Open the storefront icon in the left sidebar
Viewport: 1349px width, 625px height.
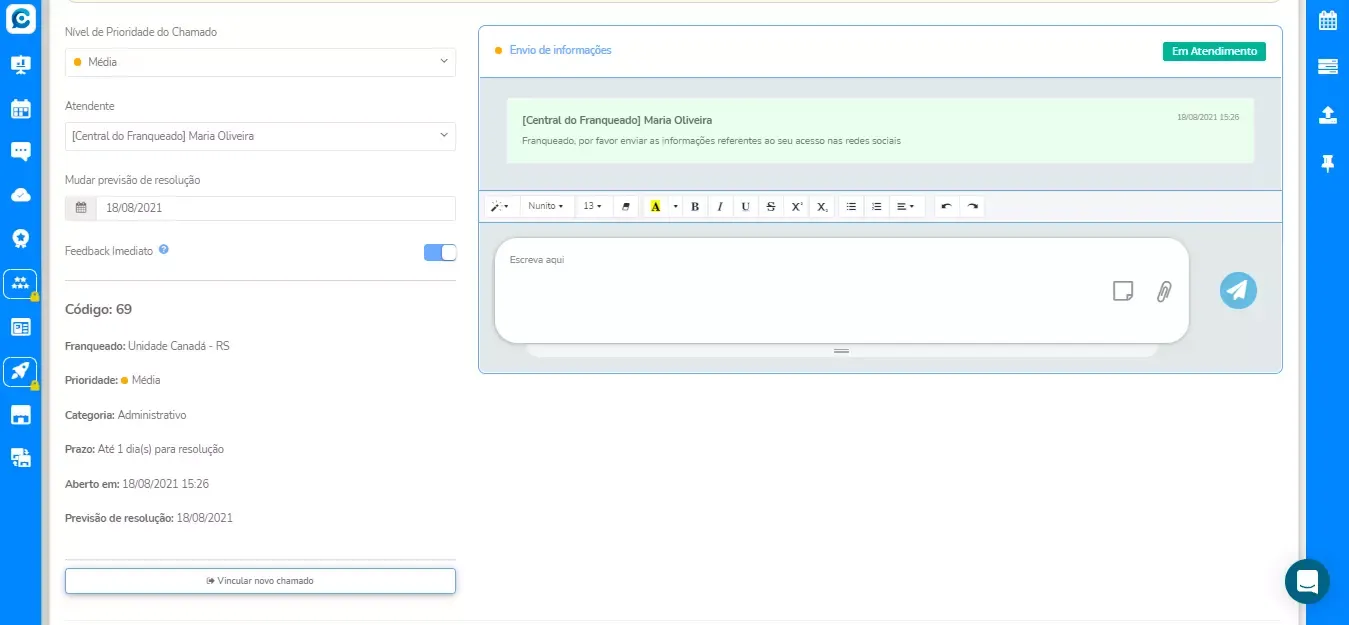pyautogui.click(x=20, y=414)
